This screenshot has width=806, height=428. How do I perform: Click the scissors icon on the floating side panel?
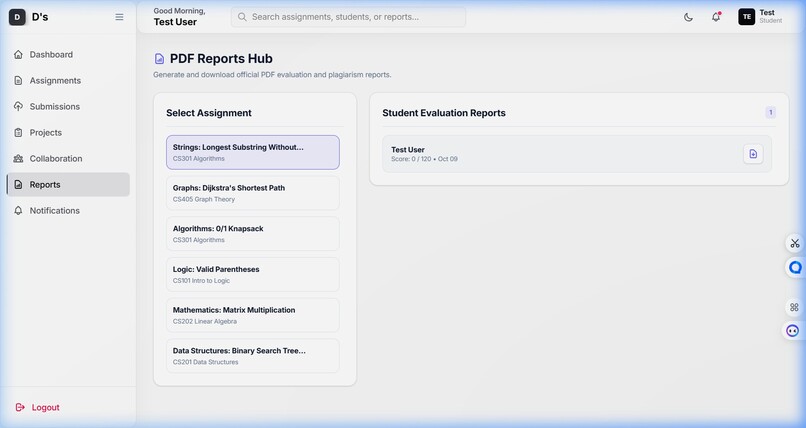pos(795,243)
